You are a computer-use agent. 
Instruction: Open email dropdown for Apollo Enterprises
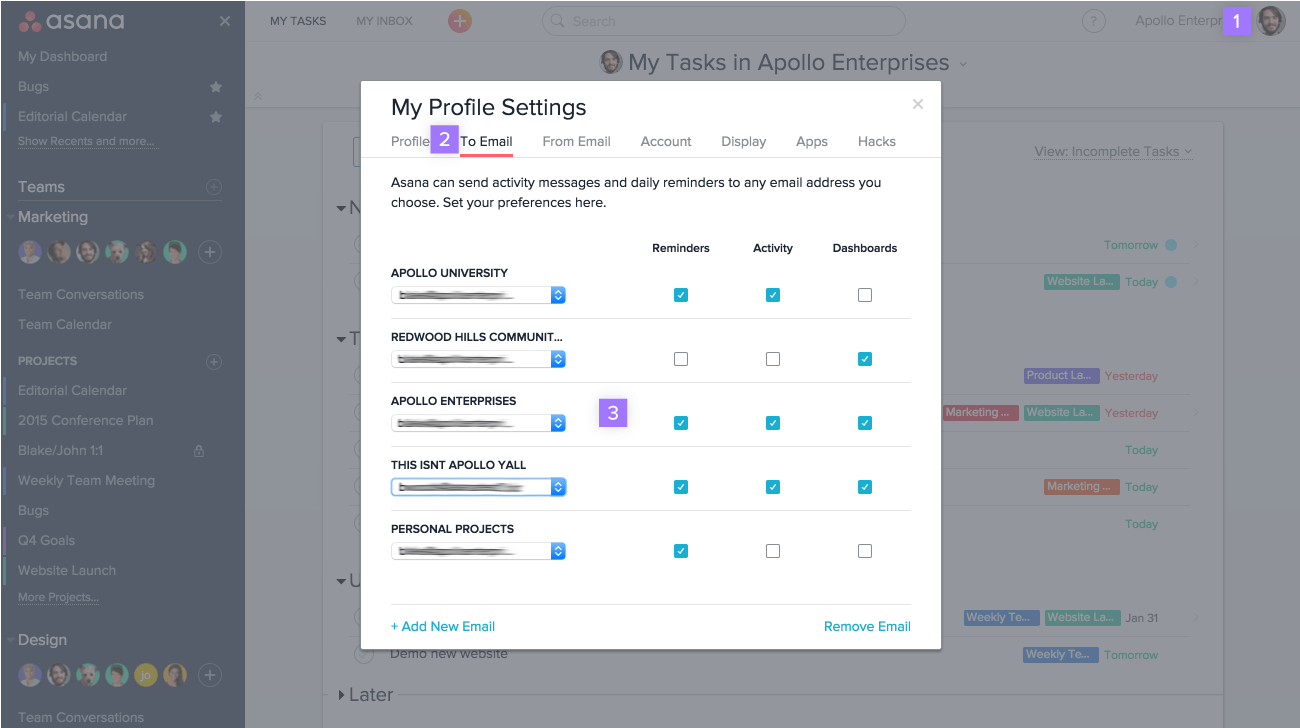478,423
